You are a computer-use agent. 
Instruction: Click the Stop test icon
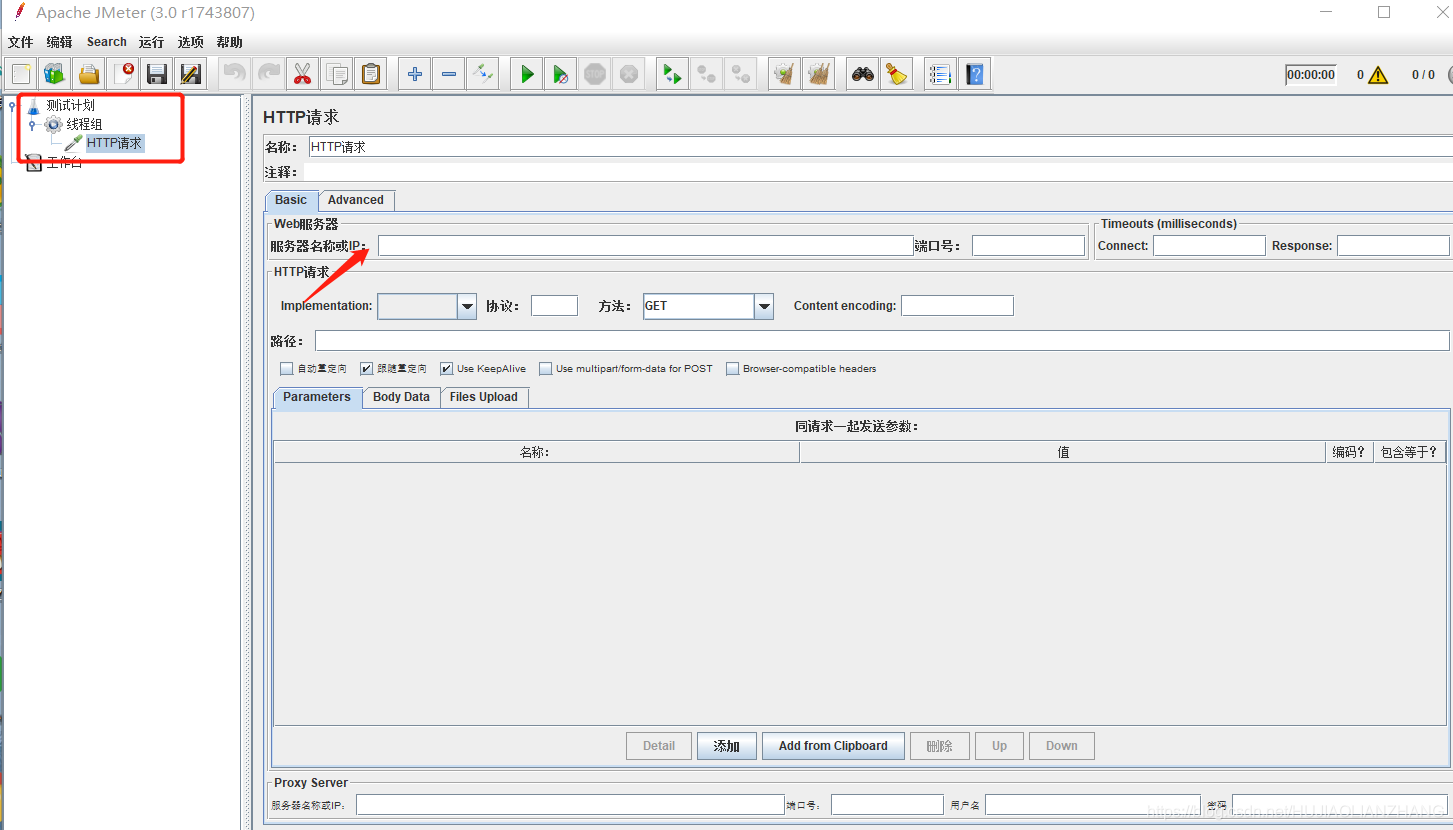pos(595,74)
